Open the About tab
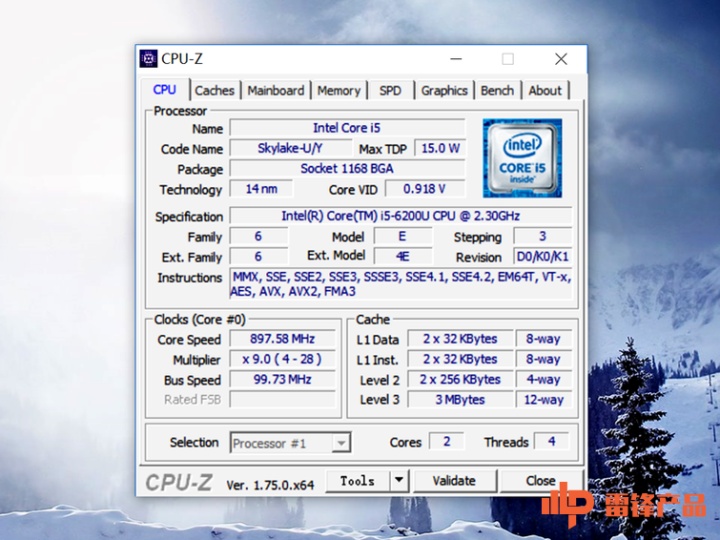 tap(545, 90)
